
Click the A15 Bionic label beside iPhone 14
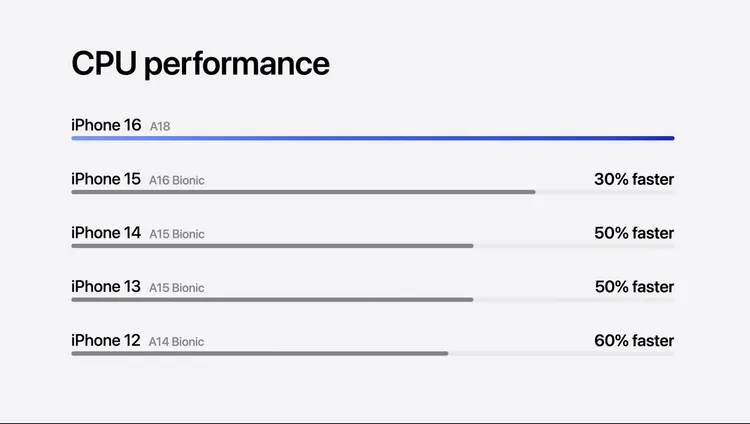pos(177,235)
